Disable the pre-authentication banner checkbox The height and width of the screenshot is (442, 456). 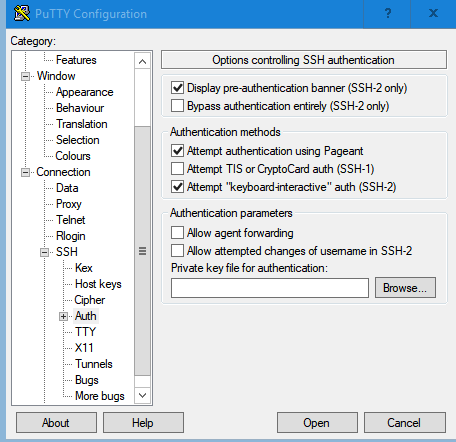pyautogui.click(x=177, y=88)
